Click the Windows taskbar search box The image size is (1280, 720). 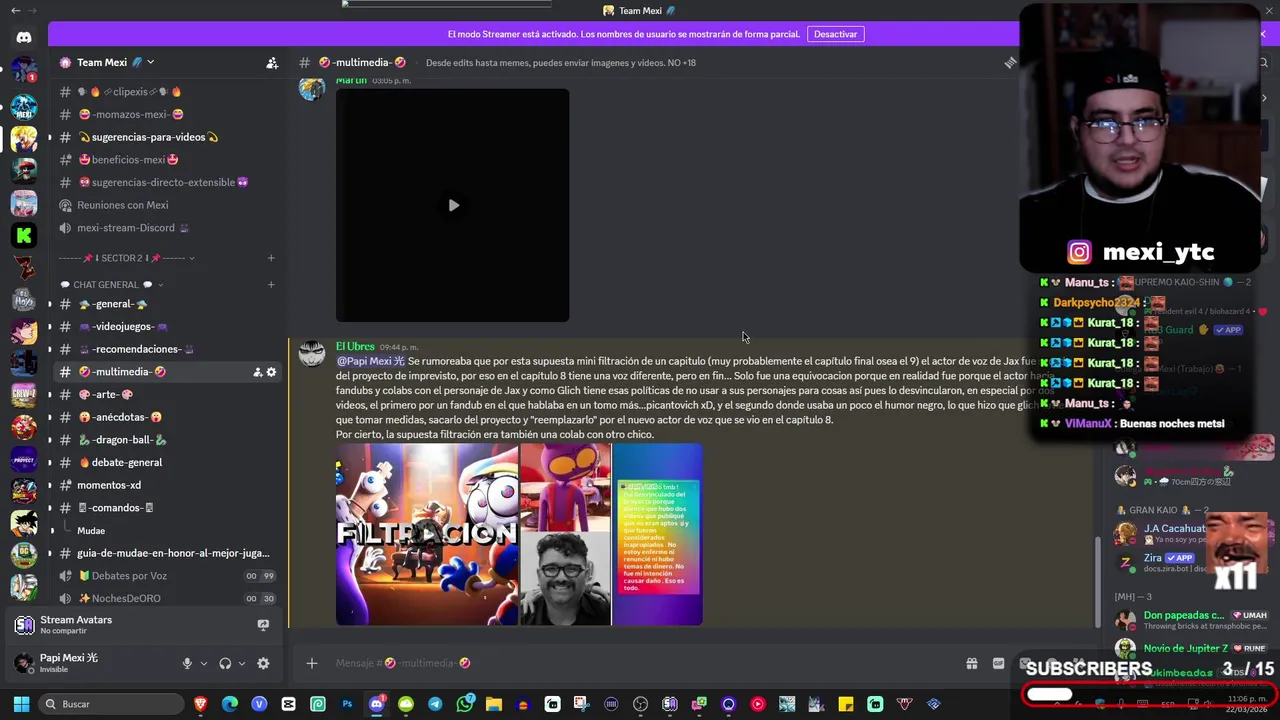pyautogui.click(x=110, y=704)
